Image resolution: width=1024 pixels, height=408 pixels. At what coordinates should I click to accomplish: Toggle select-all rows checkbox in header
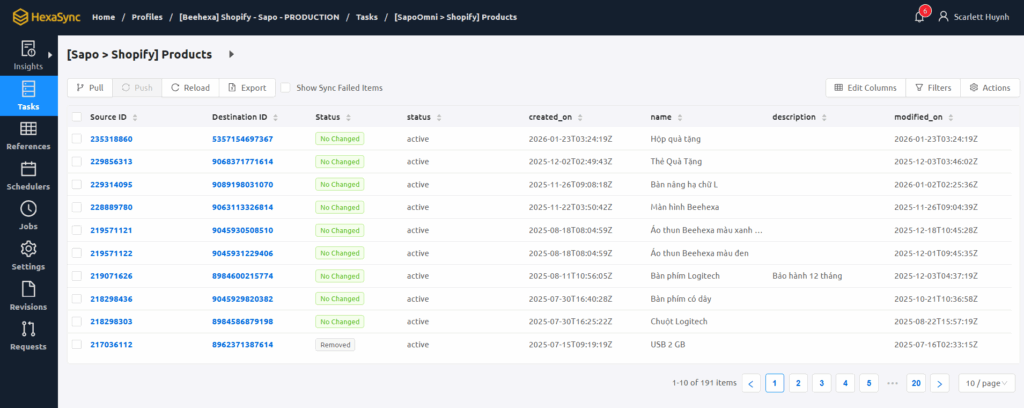click(77, 118)
